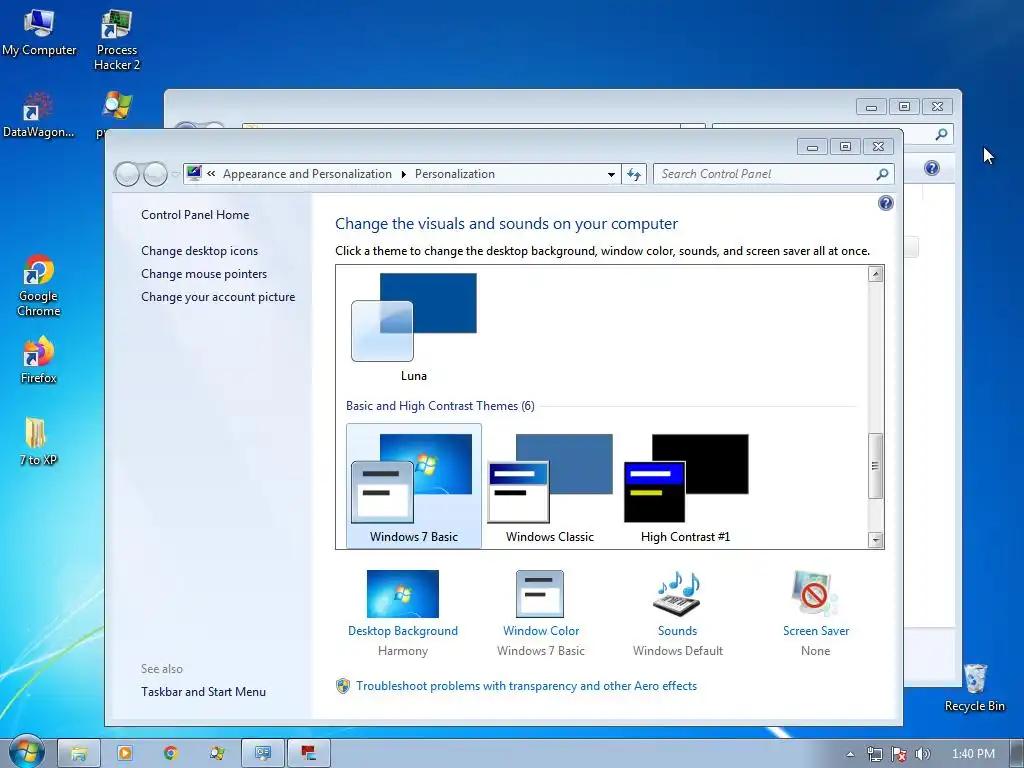
Task: Open the 7 to XP folder
Action: point(38,441)
